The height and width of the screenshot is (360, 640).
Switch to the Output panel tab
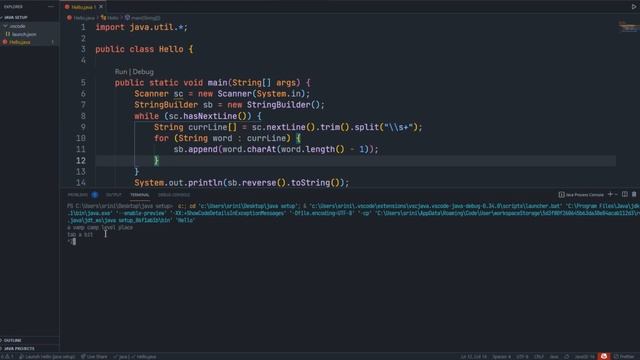[x=113, y=195]
